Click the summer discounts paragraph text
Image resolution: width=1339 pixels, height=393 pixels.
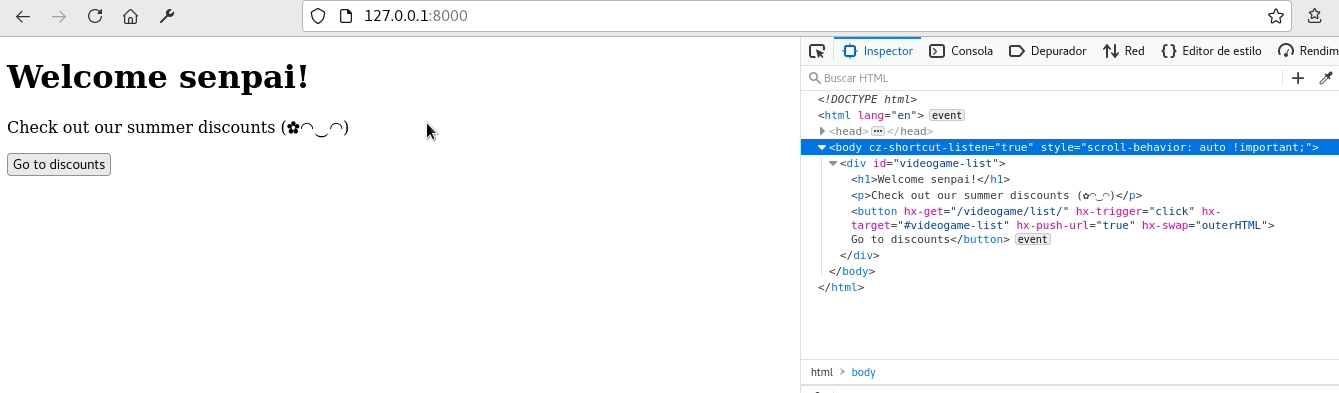(178, 127)
